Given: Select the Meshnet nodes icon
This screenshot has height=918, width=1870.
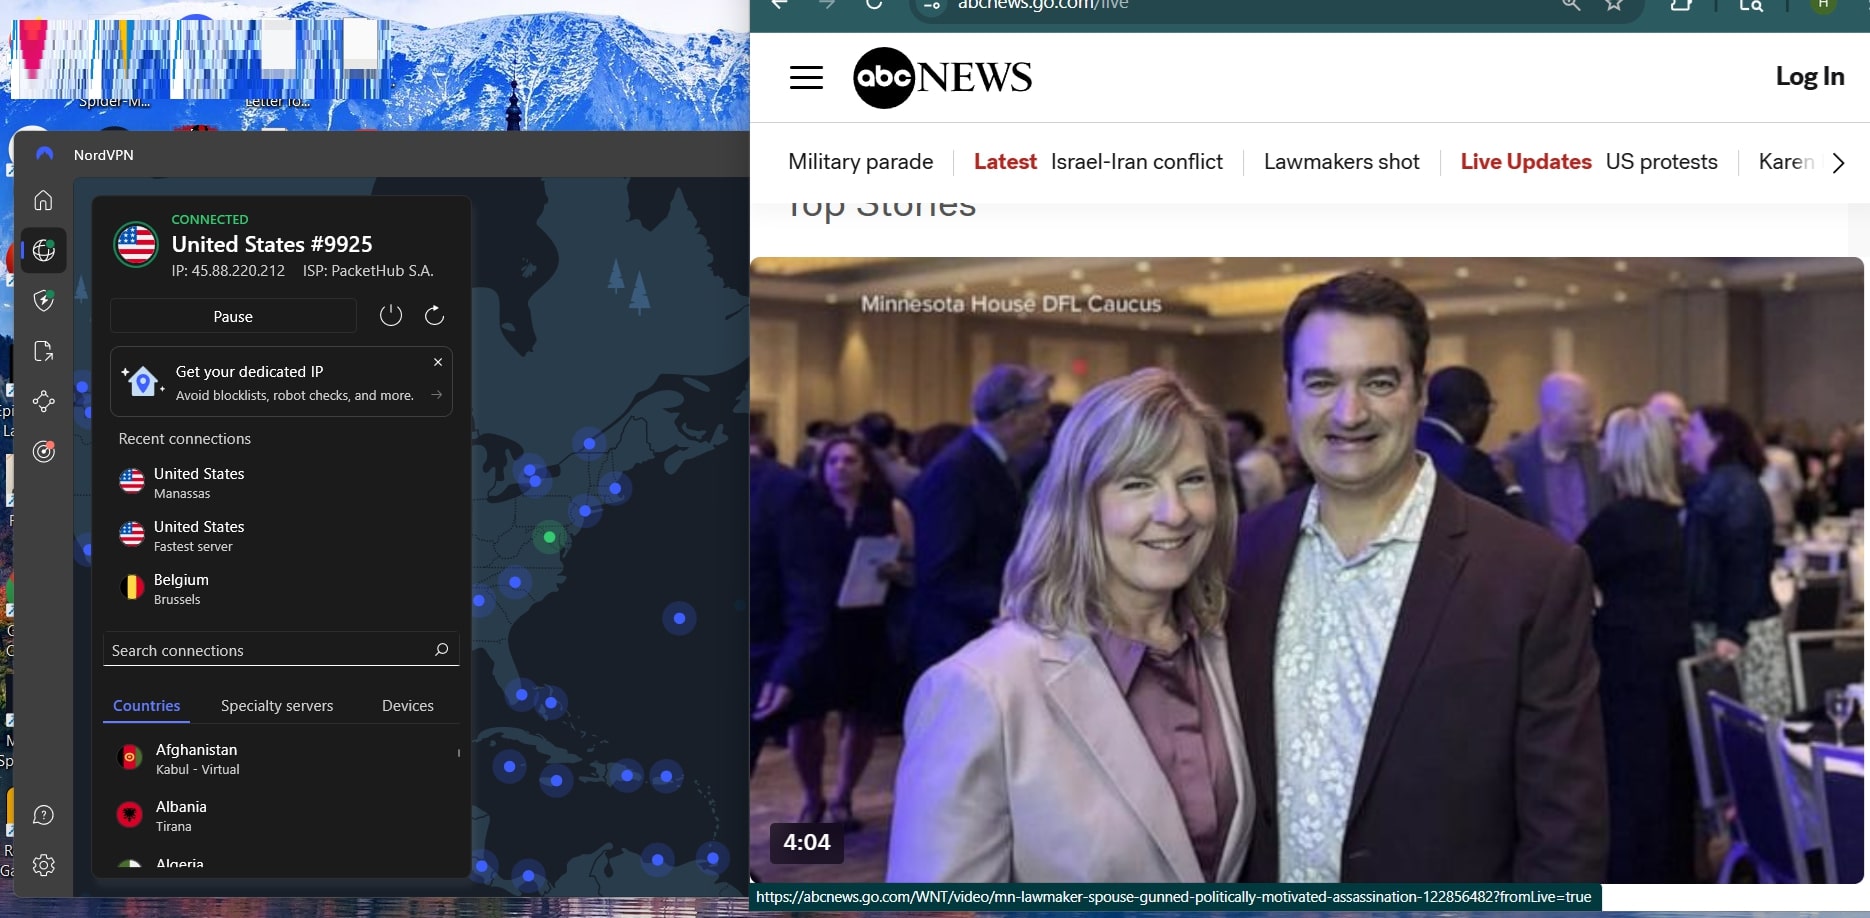Looking at the screenshot, I should click(x=43, y=402).
